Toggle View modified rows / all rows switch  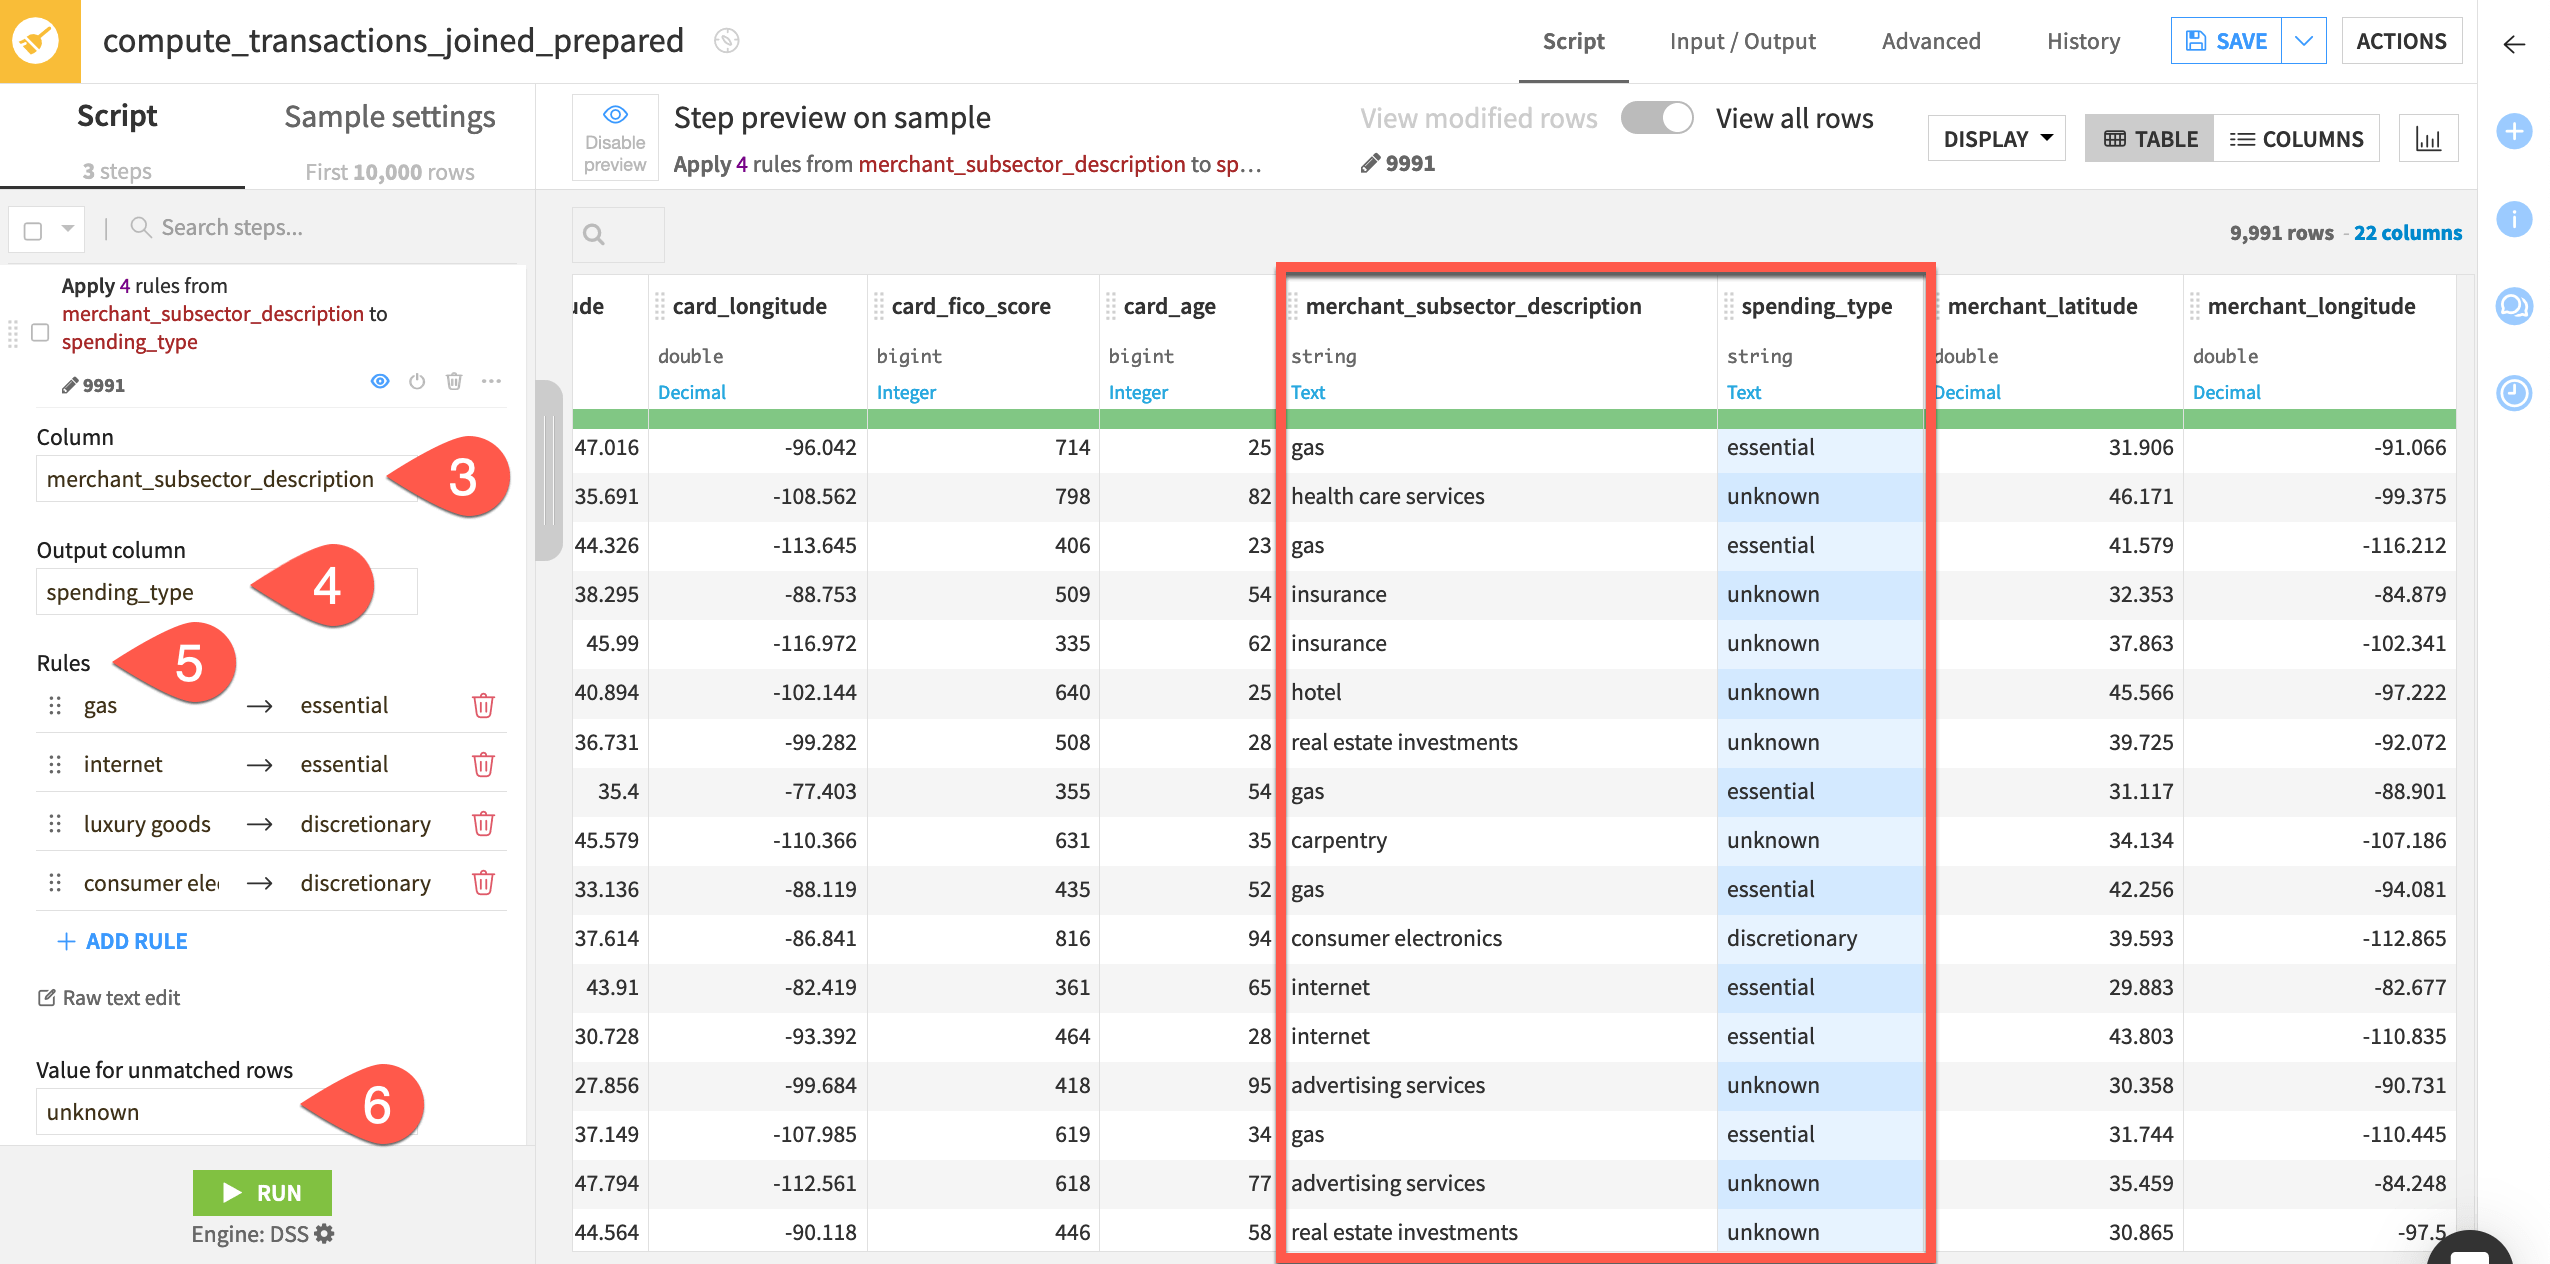(x=1656, y=118)
